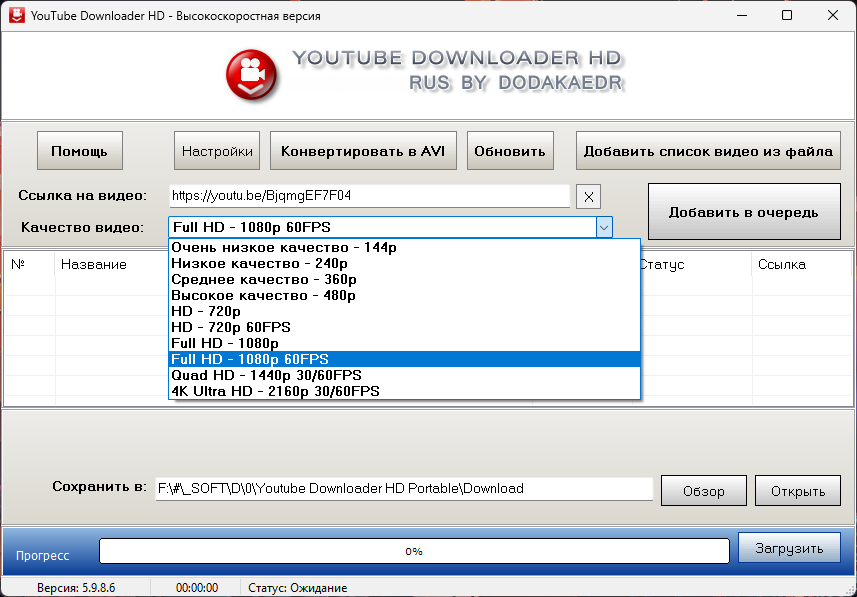Click the Открыть open folder button
Viewport: 857px width, 597px height.
pos(797,491)
